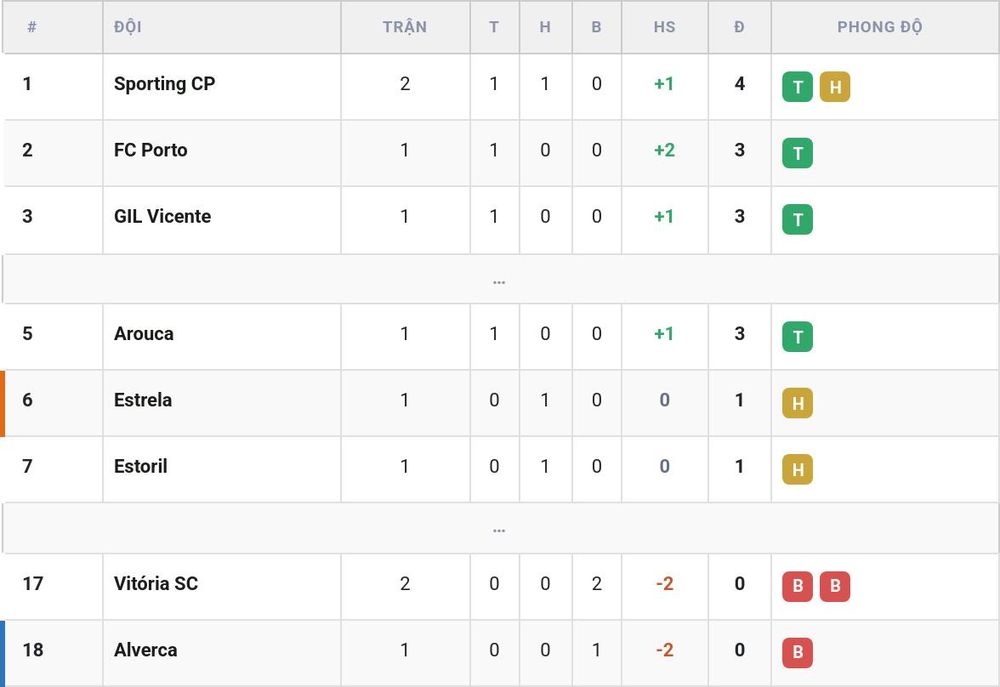Click Estrela's yellow H form badge
This screenshot has width=1000, height=687.
(x=797, y=403)
